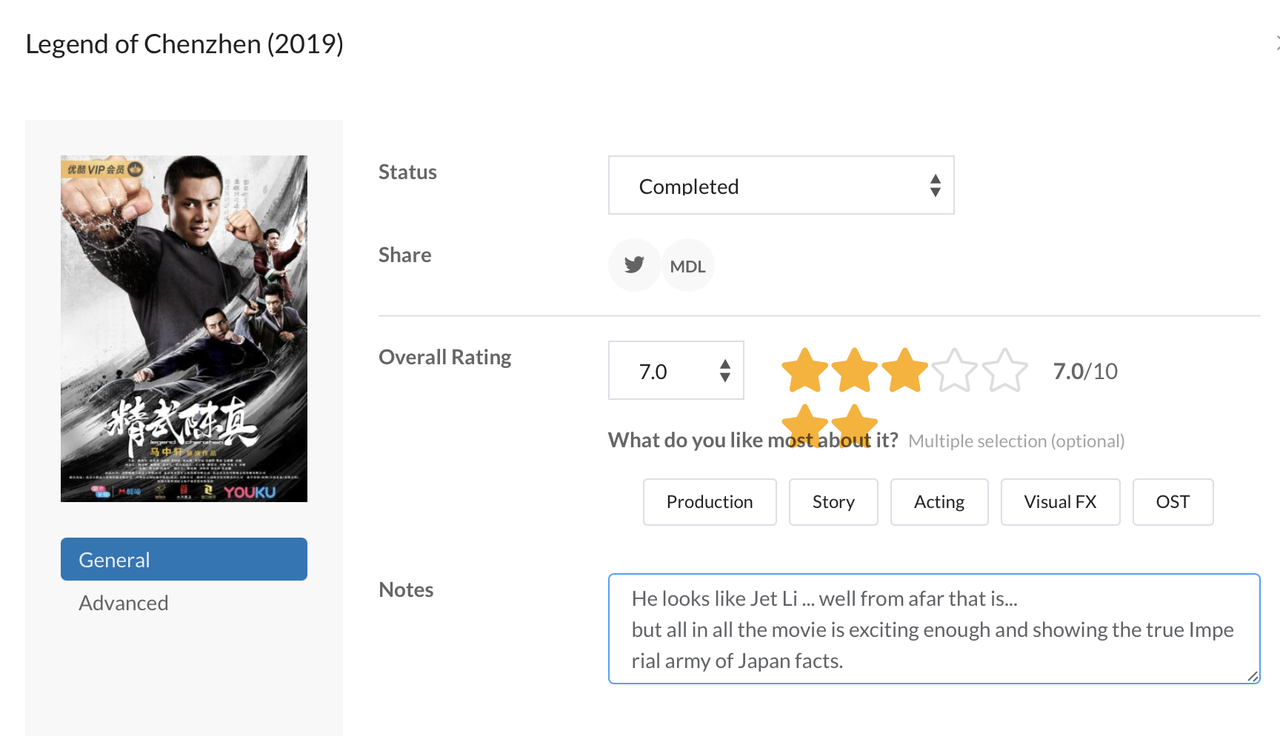
Task: Toggle the Production selection
Action: click(709, 502)
